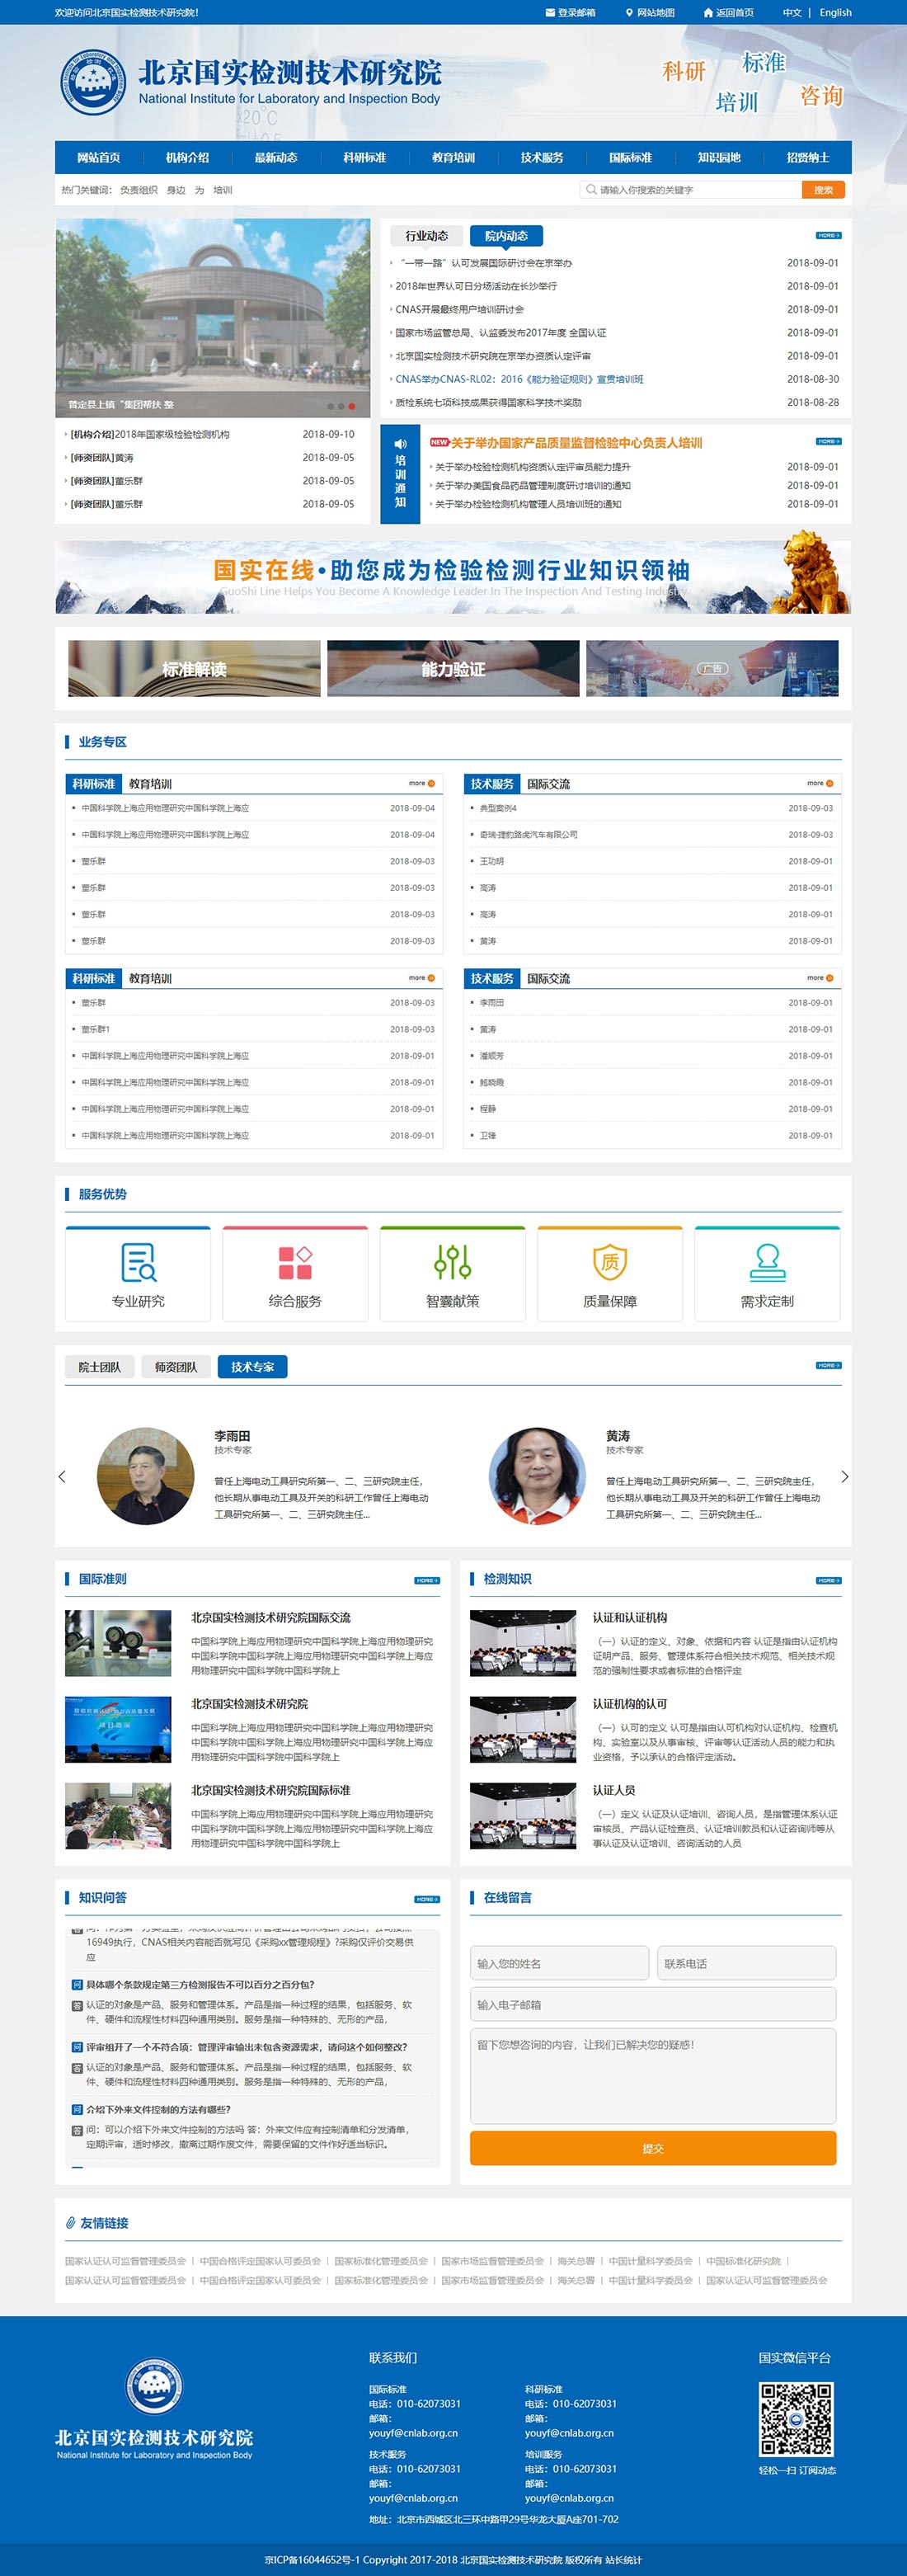Open the list entry 奇瑞·捷豹路虎汽车有限公司

pos(528,834)
